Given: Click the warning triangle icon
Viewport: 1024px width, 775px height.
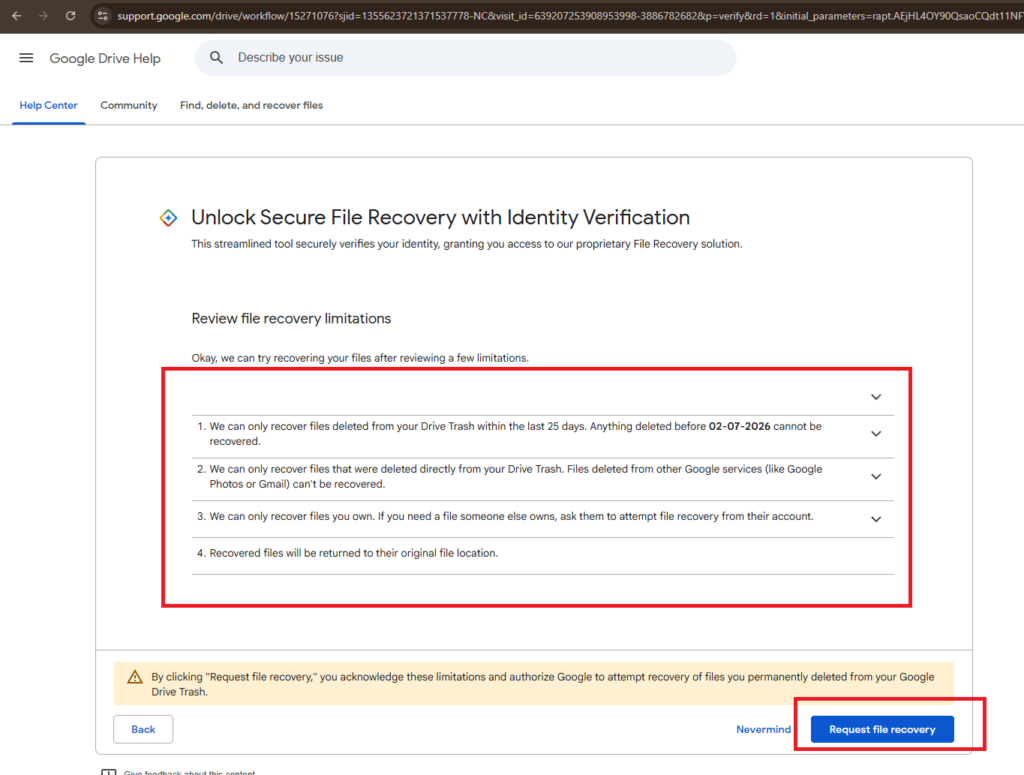Looking at the screenshot, I should (x=135, y=677).
